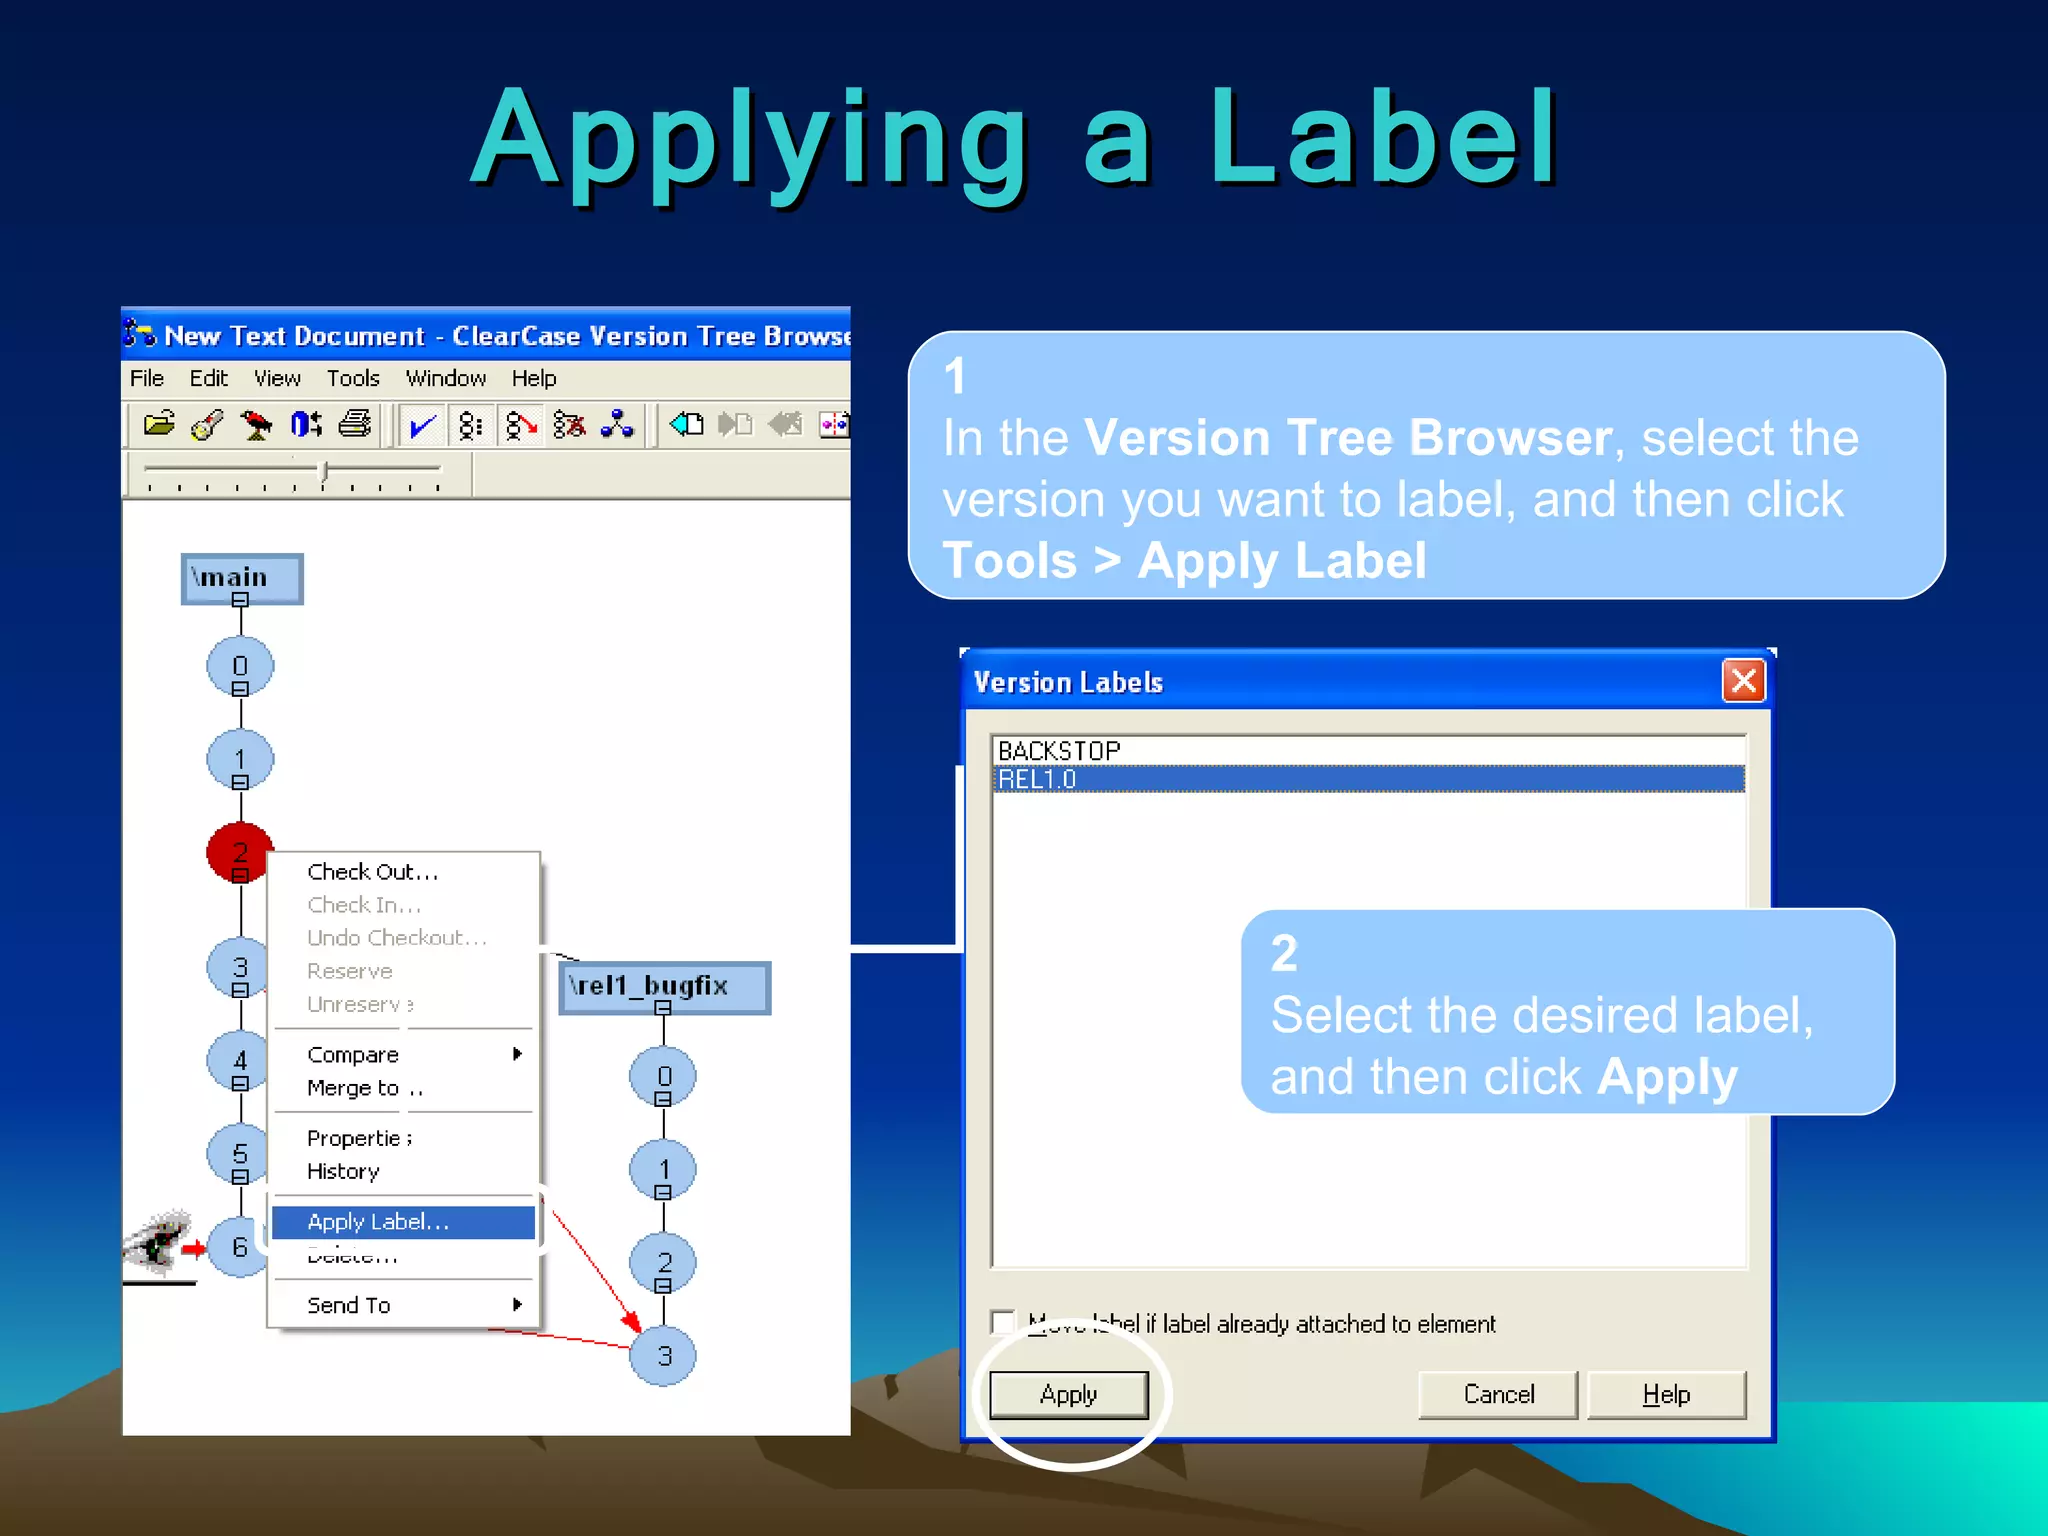Select version 4 on the main branch
The width and height of the screenshot is (2048, 1536).
click(238, 1060)
